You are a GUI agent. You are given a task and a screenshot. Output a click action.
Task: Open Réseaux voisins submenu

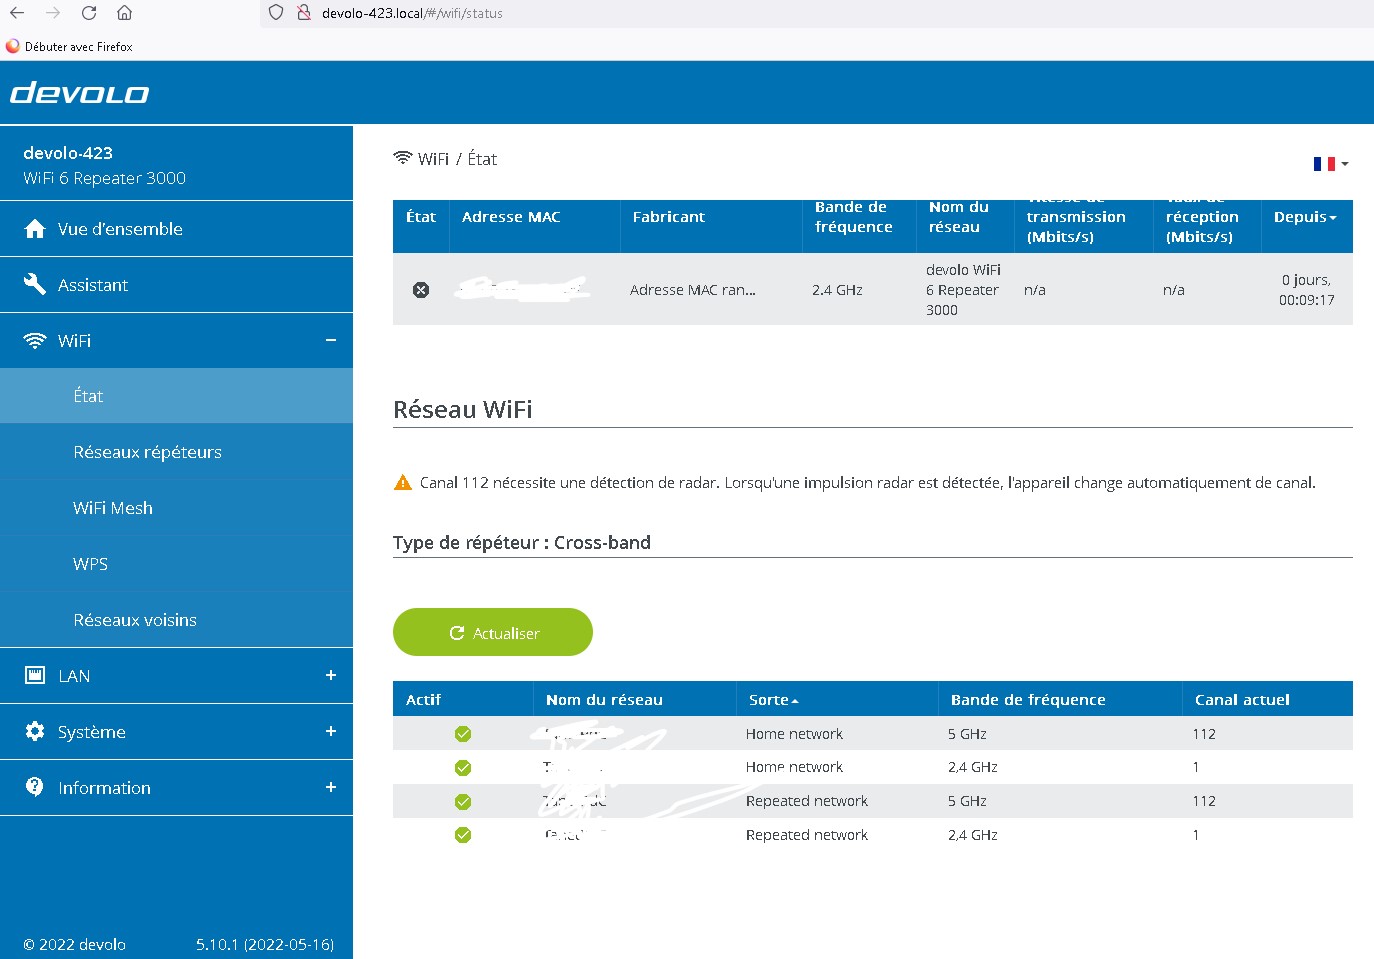[176, 620]
